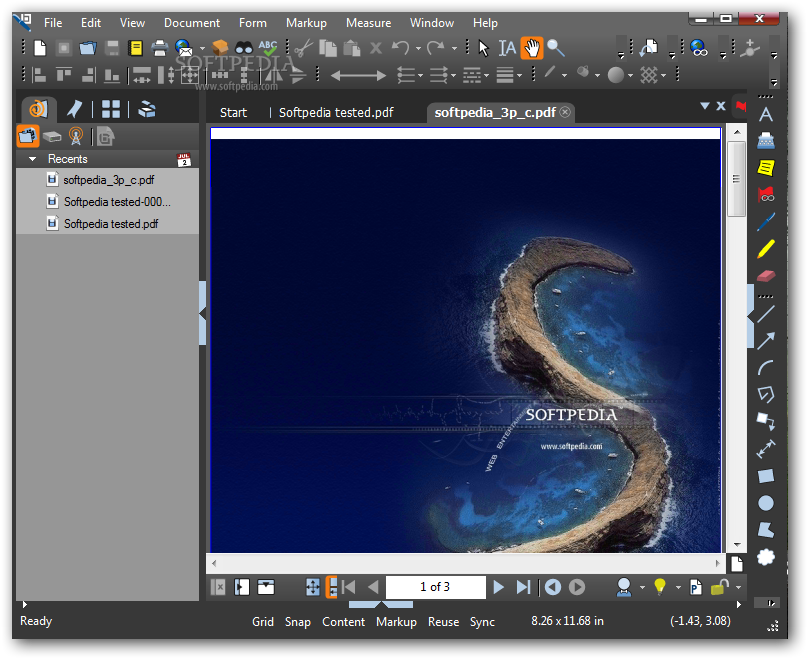This screenshot has height=659, width=808.
Task: Open the Document menu
Action: (192, 23)
